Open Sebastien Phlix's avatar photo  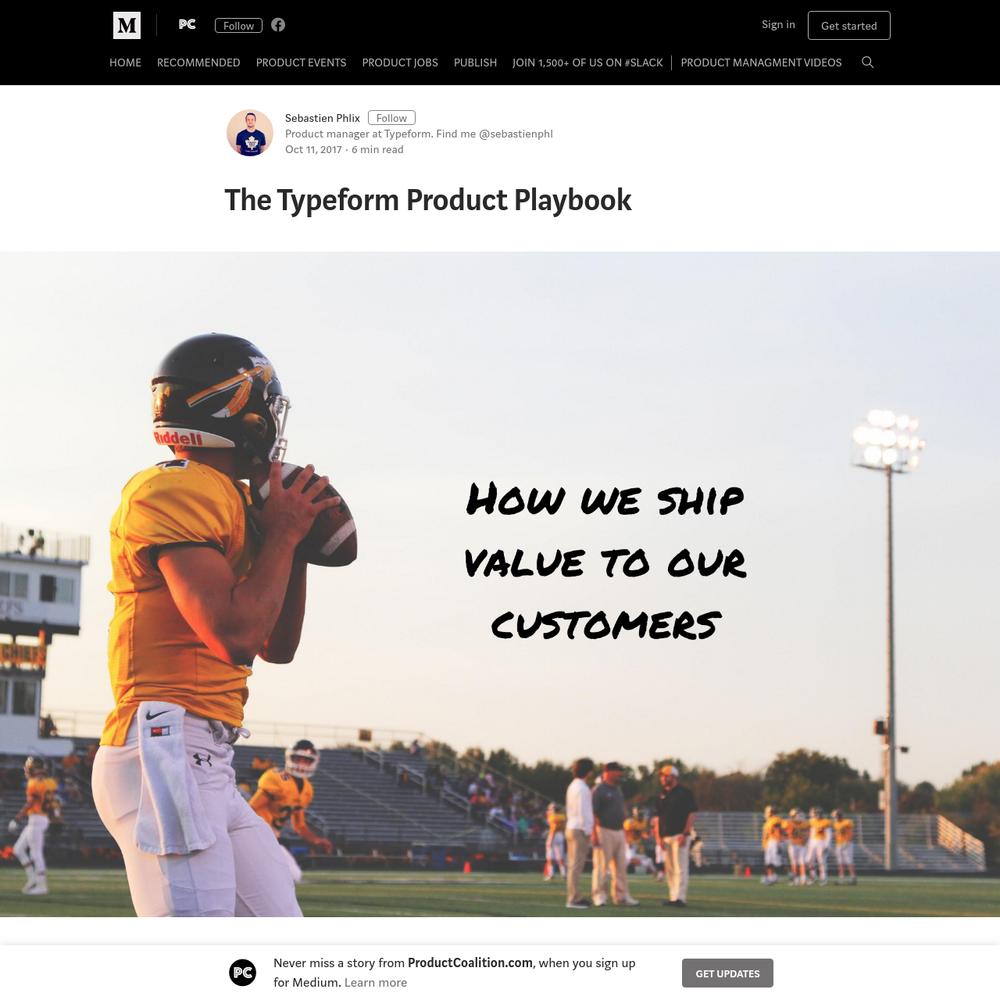[x=250, y=133]
